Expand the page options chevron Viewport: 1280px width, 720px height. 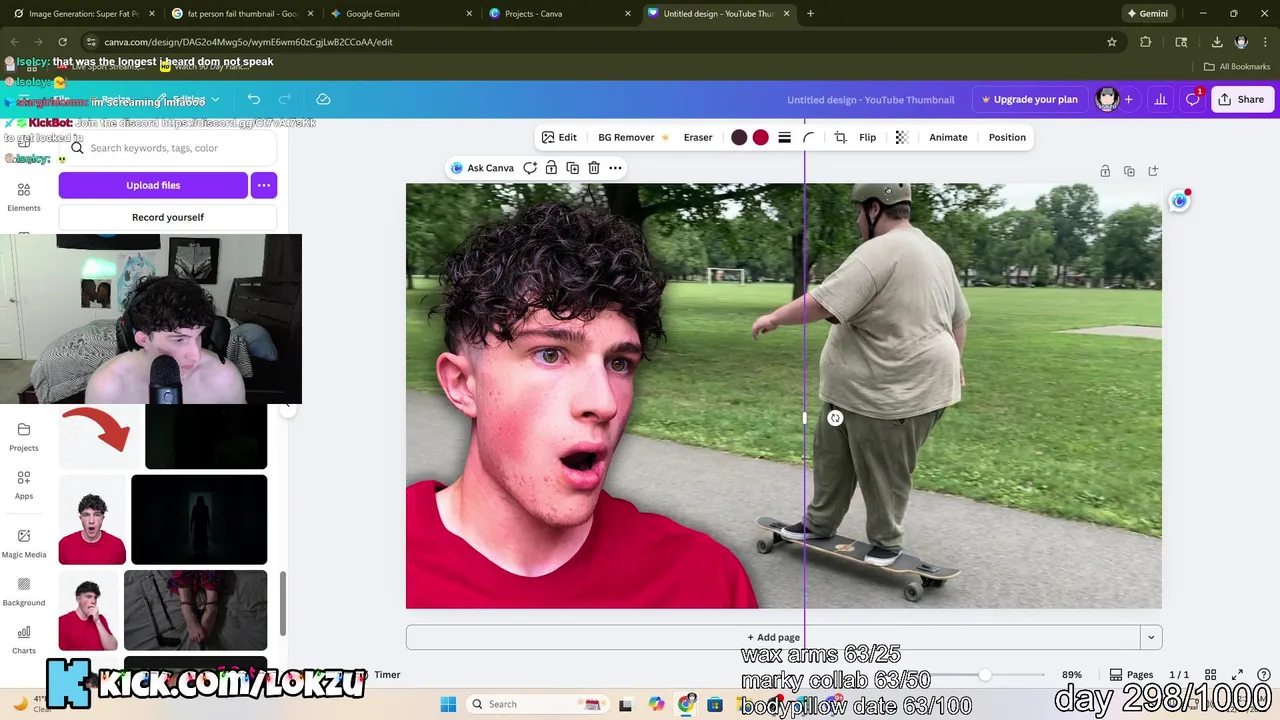click(x=1151, y=637)
